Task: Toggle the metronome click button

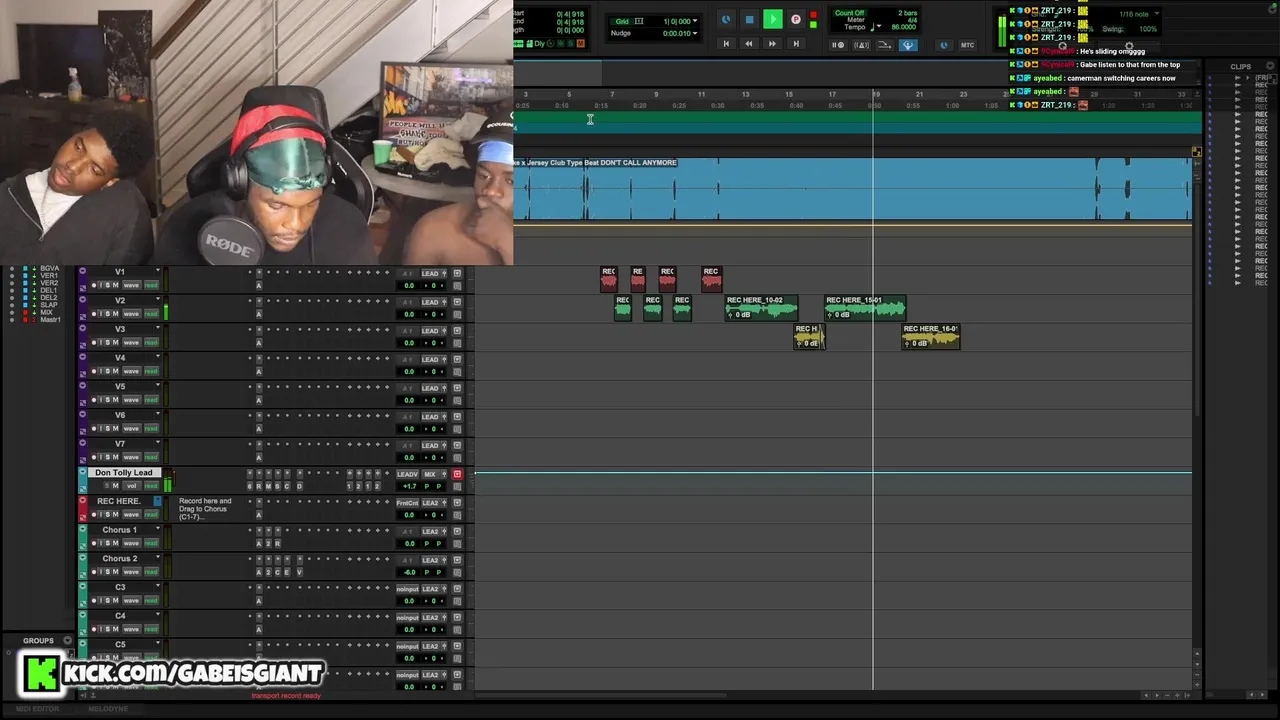Action: [x=861, y=45]
